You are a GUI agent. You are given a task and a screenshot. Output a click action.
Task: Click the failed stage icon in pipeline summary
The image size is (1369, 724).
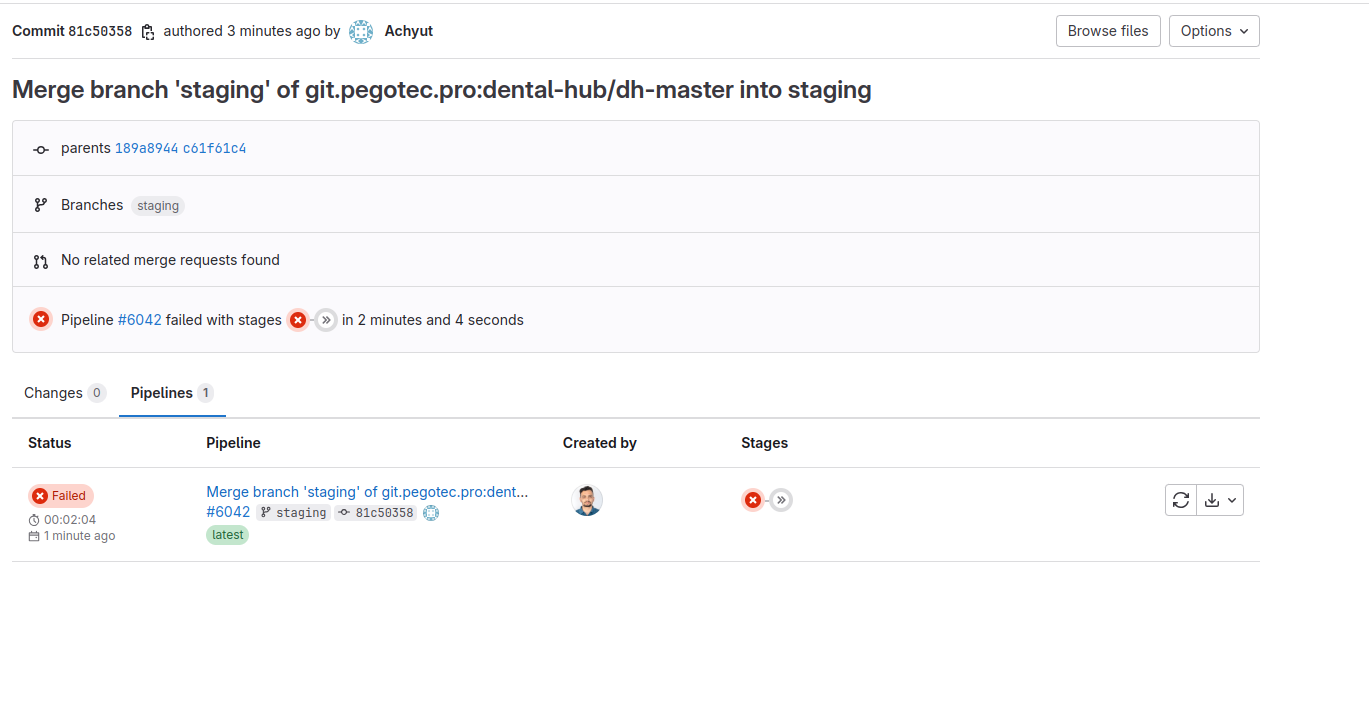click(x=298, y=320)
